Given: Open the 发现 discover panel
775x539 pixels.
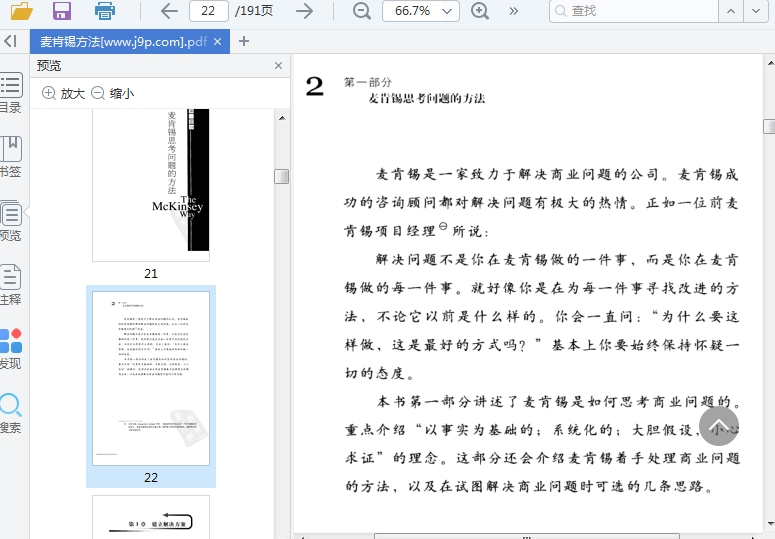Looking at the screenshot, I should [x=10, y=349].
